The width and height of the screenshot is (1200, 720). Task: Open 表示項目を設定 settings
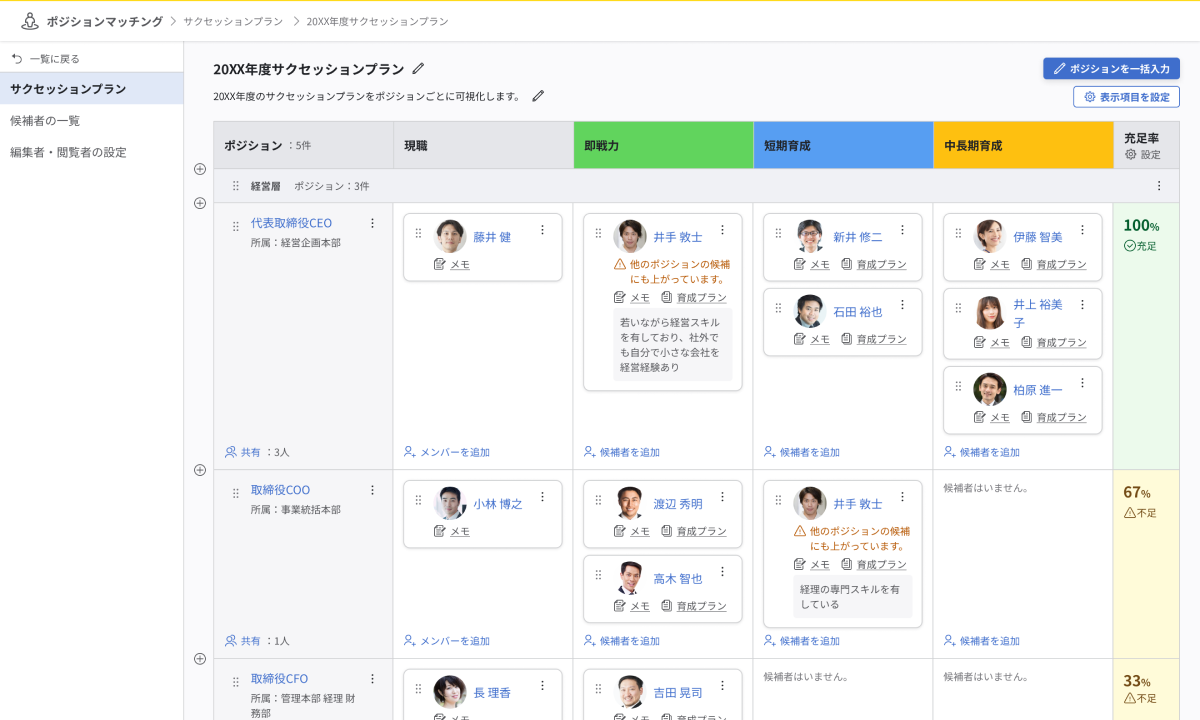[x=1126, y=97]
